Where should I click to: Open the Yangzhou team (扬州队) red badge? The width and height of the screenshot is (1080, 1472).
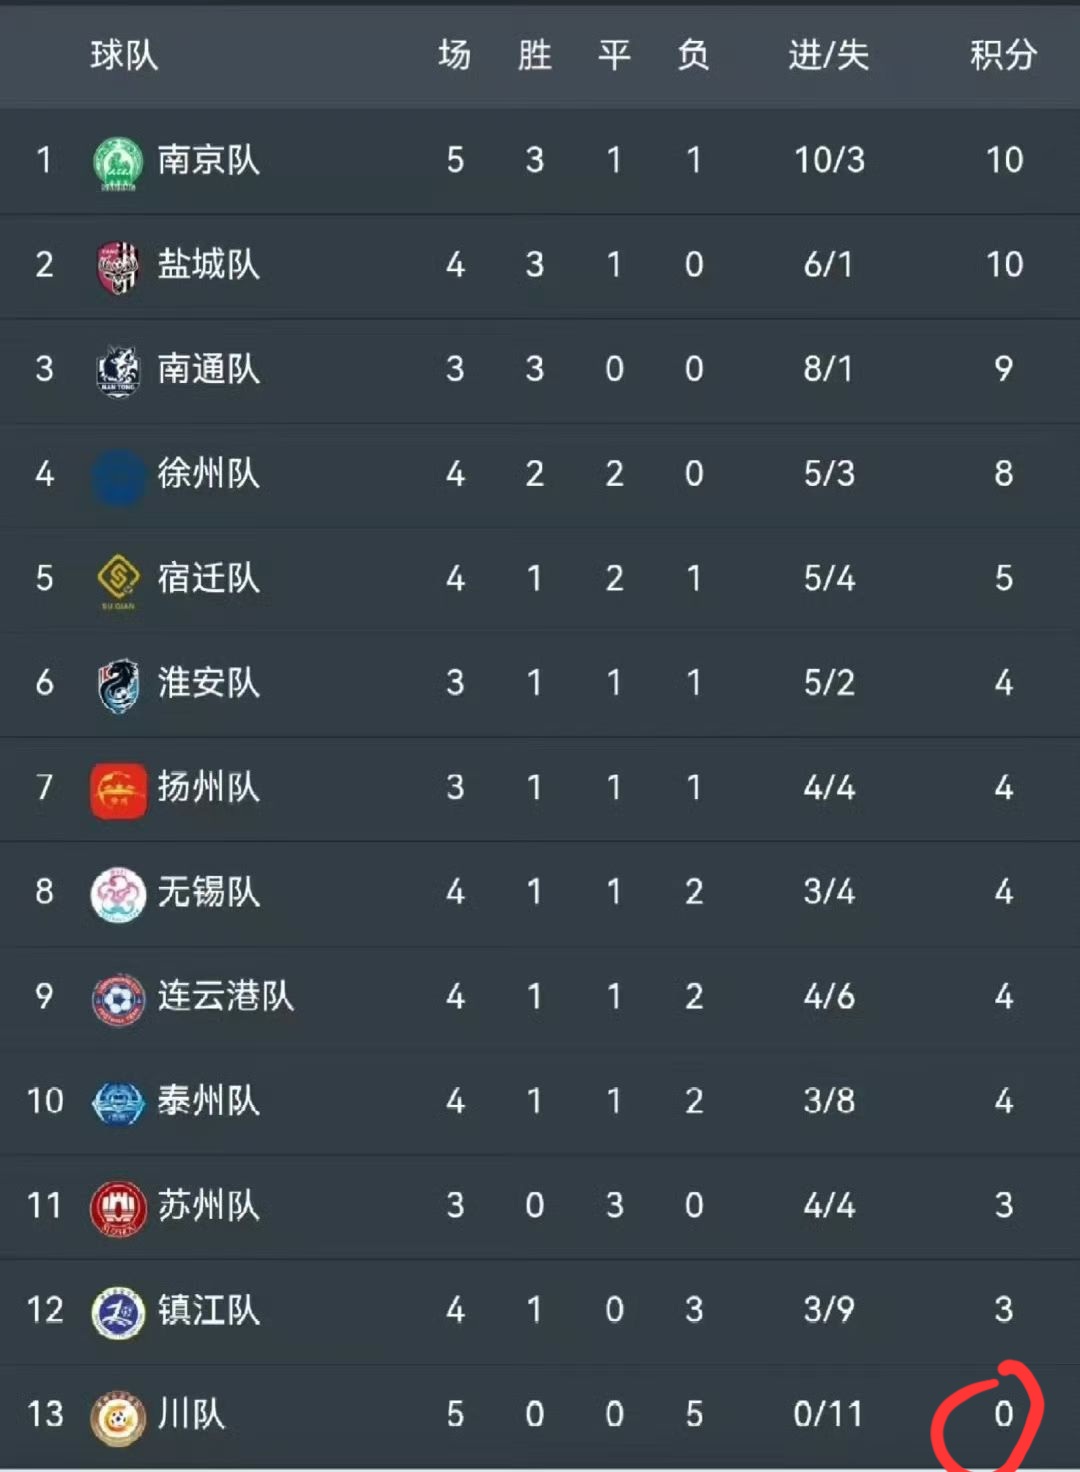(118, 789)
